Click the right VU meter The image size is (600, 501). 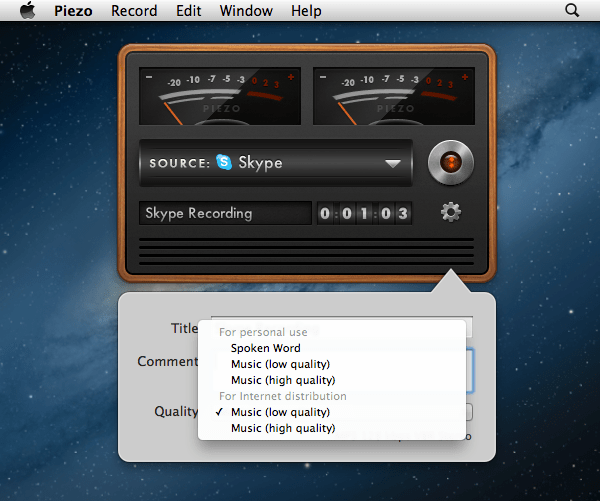(x=394, y=96)
